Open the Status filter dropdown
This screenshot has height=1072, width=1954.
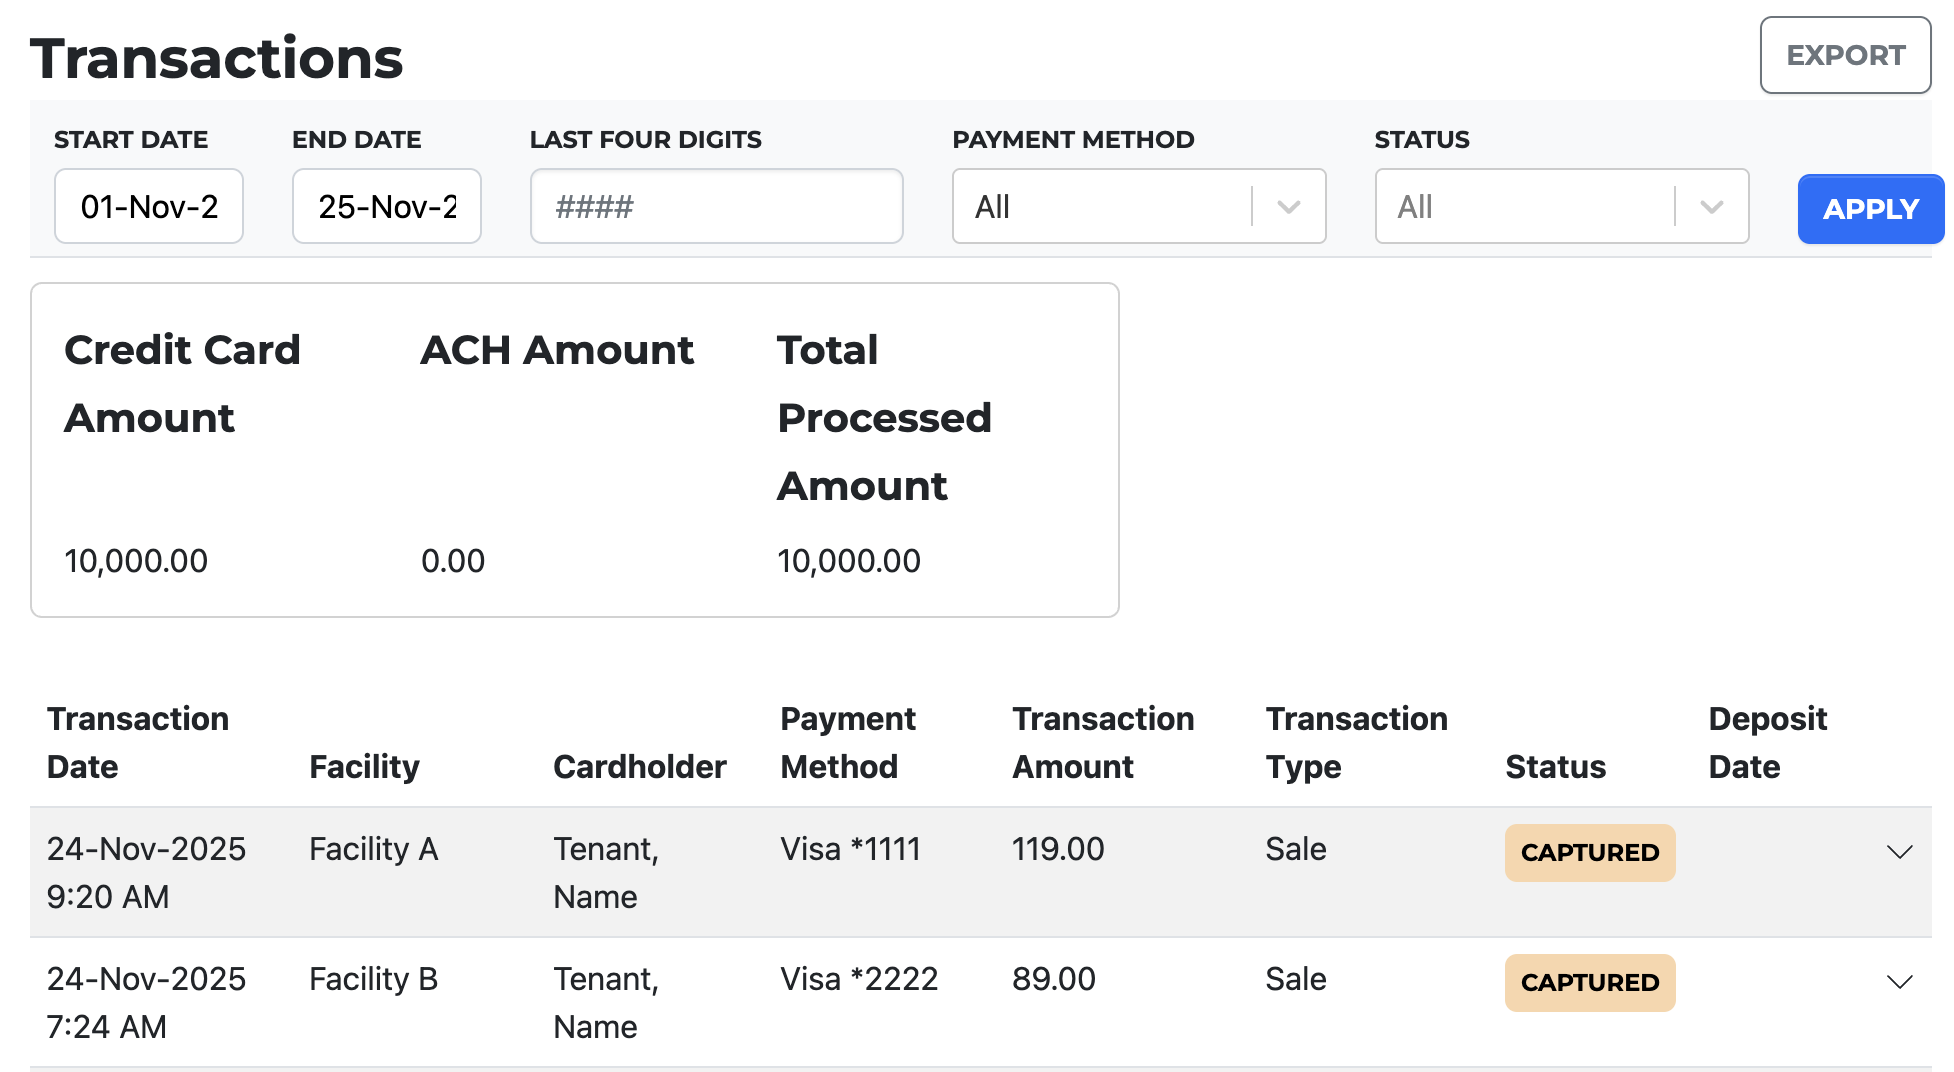point(1522,207)
